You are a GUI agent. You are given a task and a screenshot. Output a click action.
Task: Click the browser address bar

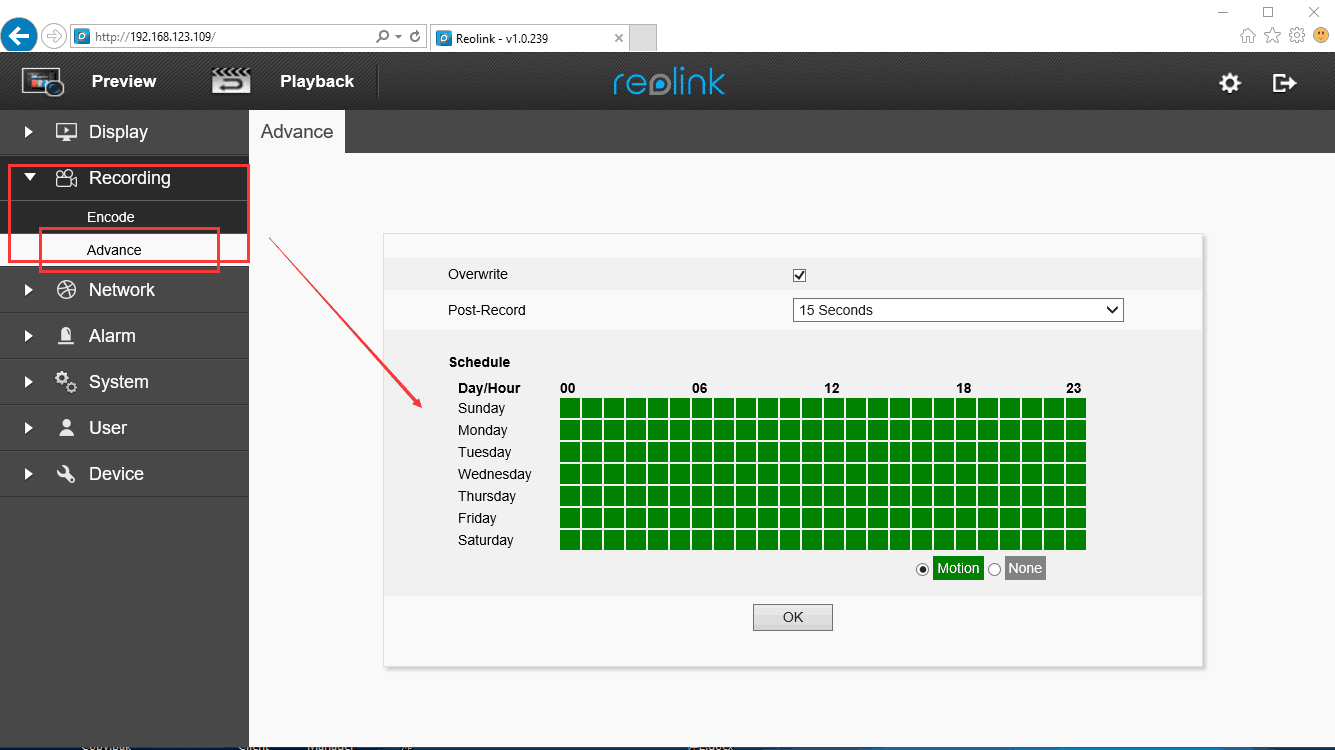[x=230, y=37]
